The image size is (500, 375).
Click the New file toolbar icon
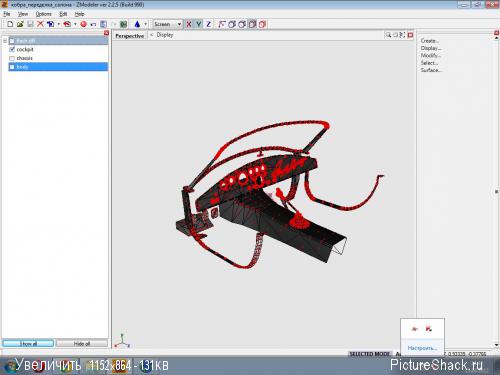click(x=10, y=24)
